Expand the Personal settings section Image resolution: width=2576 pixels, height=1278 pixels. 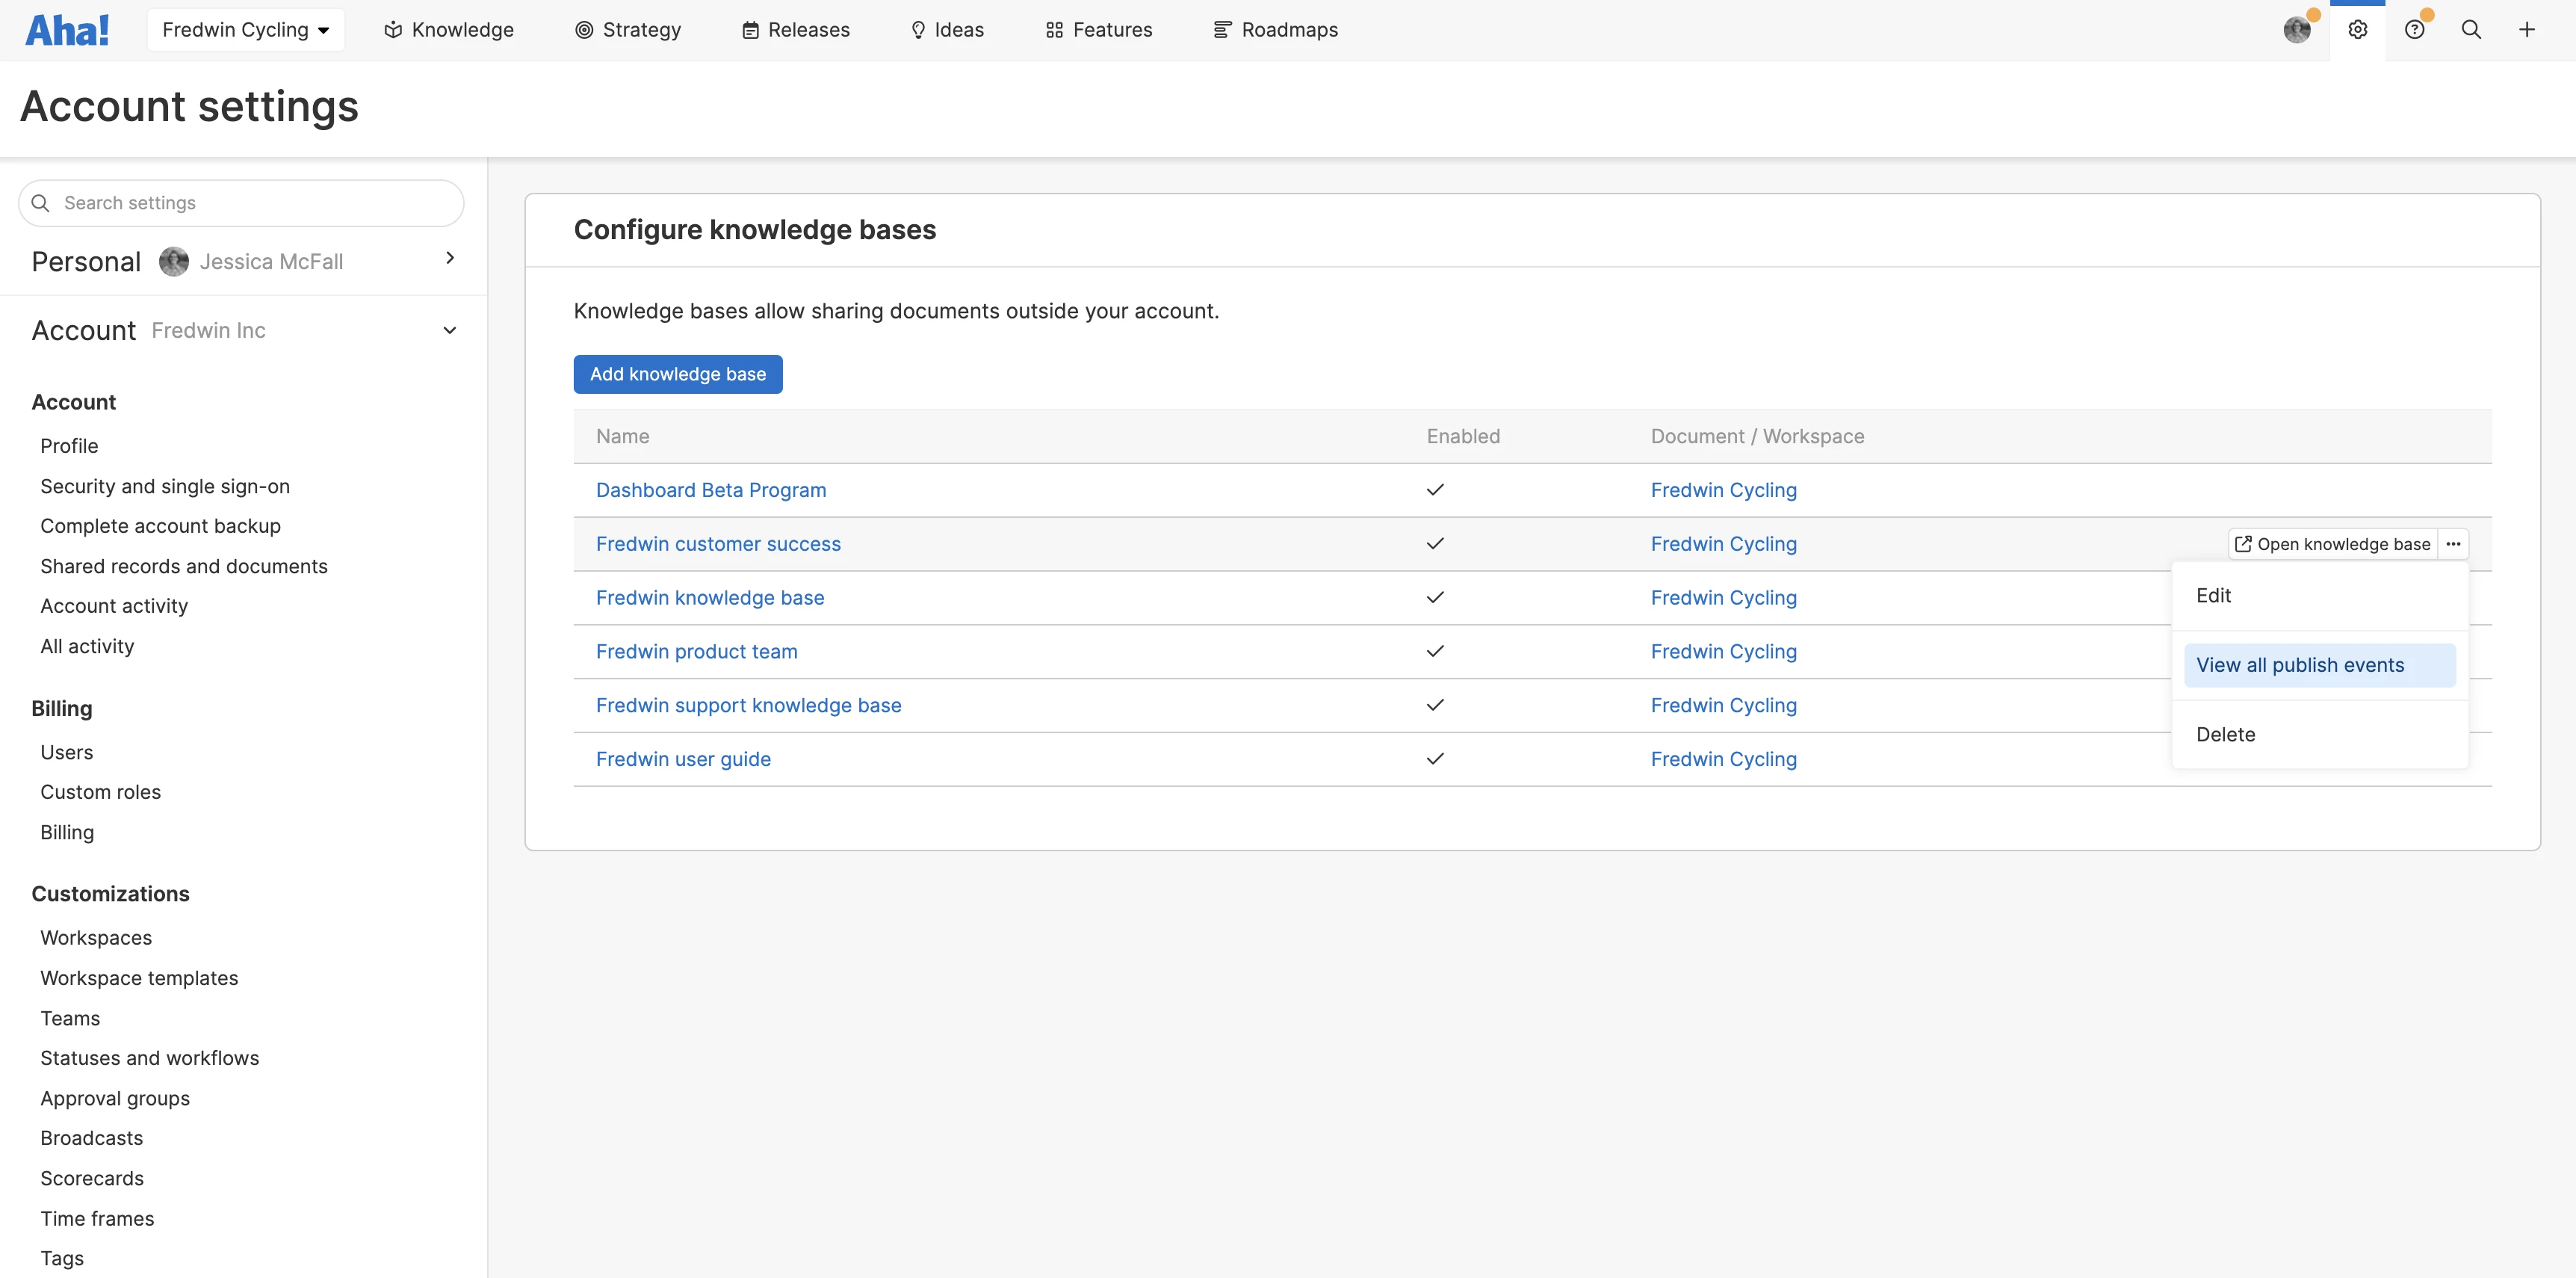coord(450,259)
